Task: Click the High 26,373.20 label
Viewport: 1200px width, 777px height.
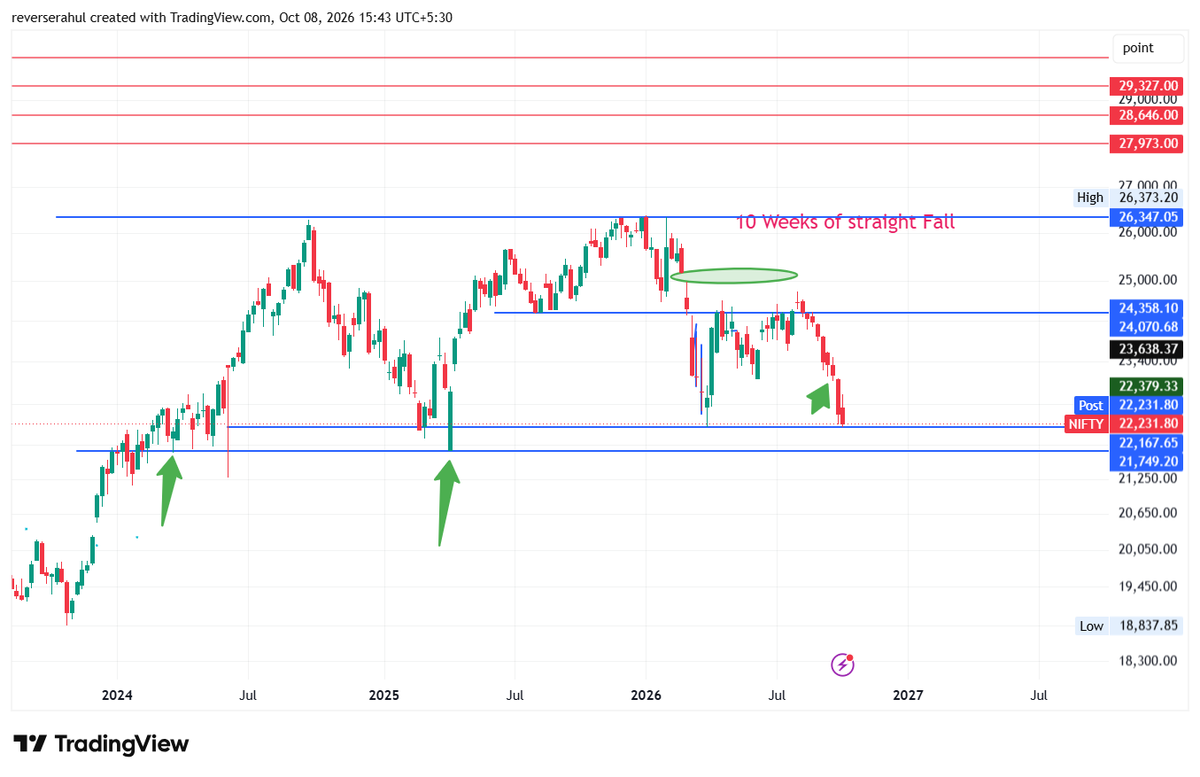Action: tap(1128, 198)
